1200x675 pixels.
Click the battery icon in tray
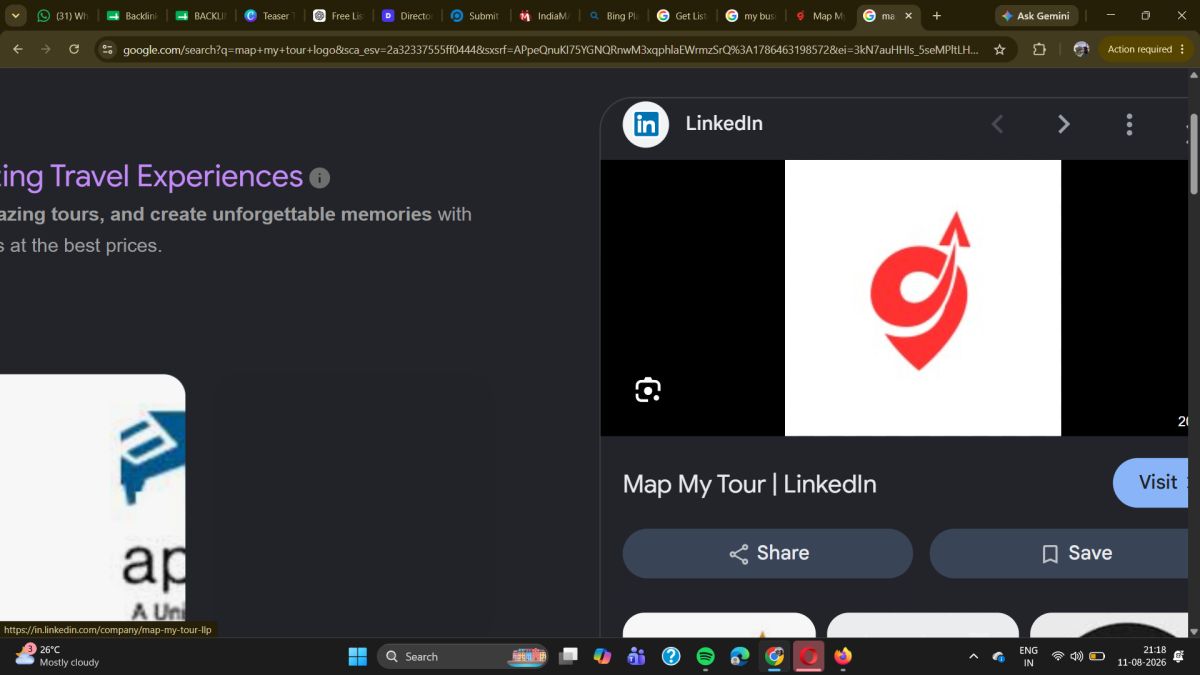pos(1097,656)
